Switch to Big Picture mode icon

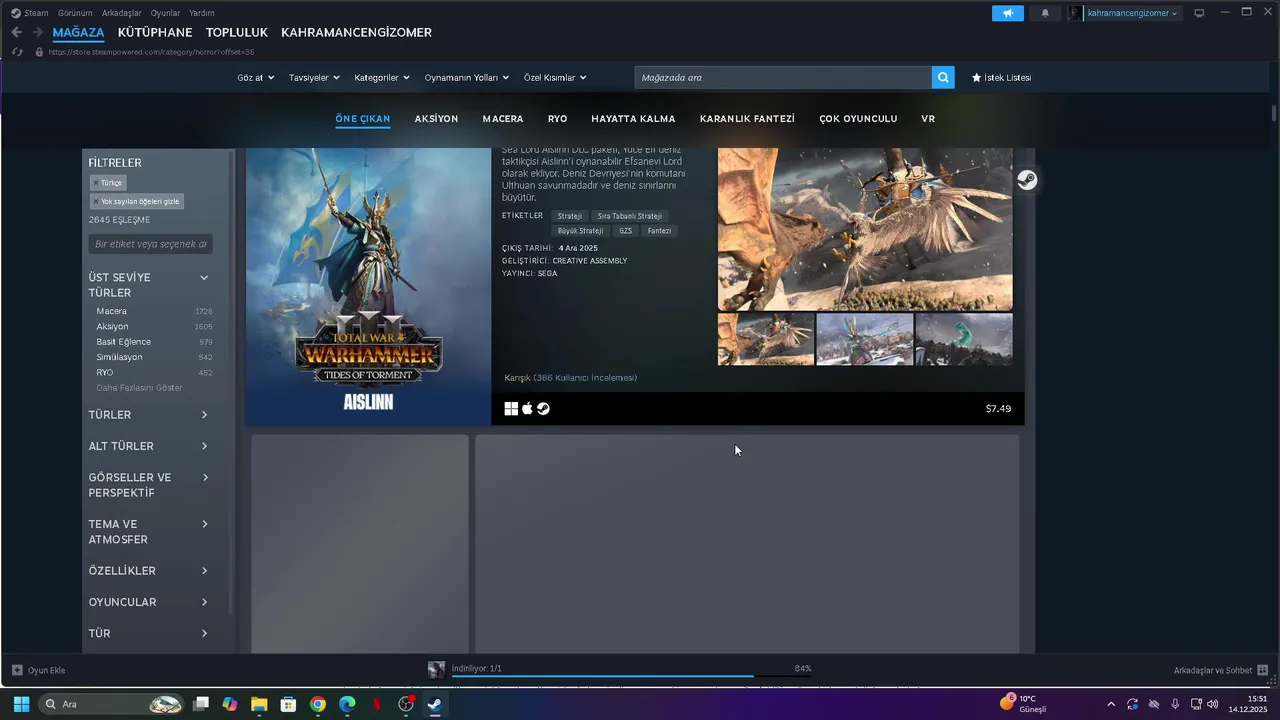(1200, 13)
